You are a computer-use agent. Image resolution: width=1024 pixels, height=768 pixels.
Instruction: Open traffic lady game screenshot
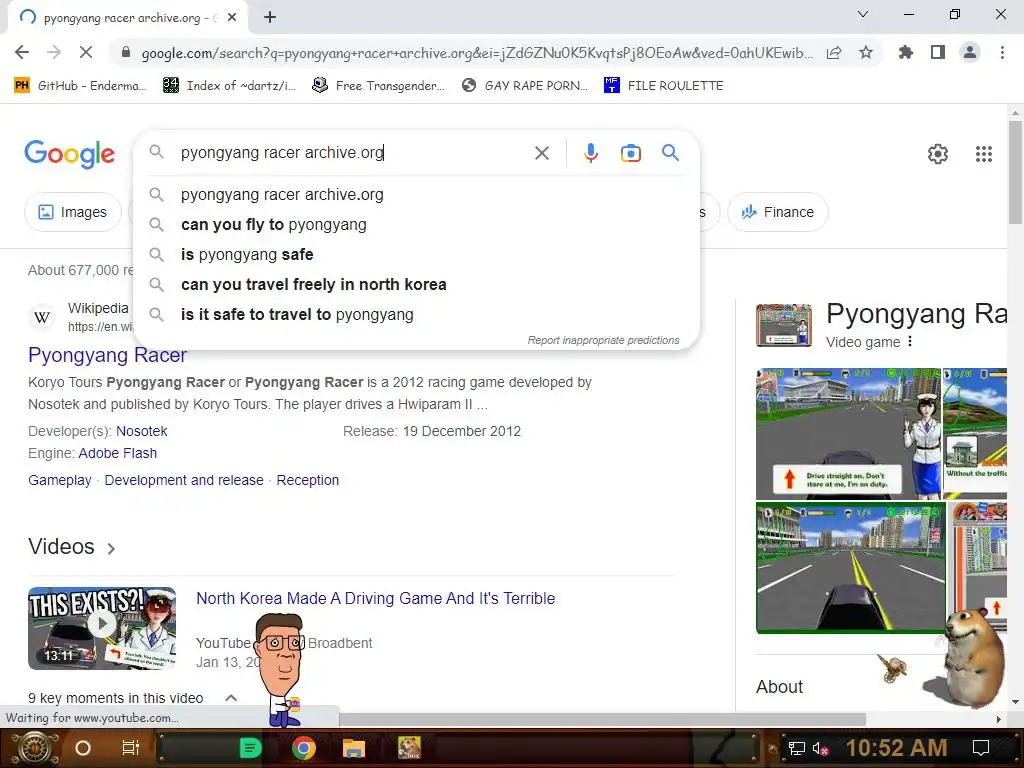click(848, 434)
